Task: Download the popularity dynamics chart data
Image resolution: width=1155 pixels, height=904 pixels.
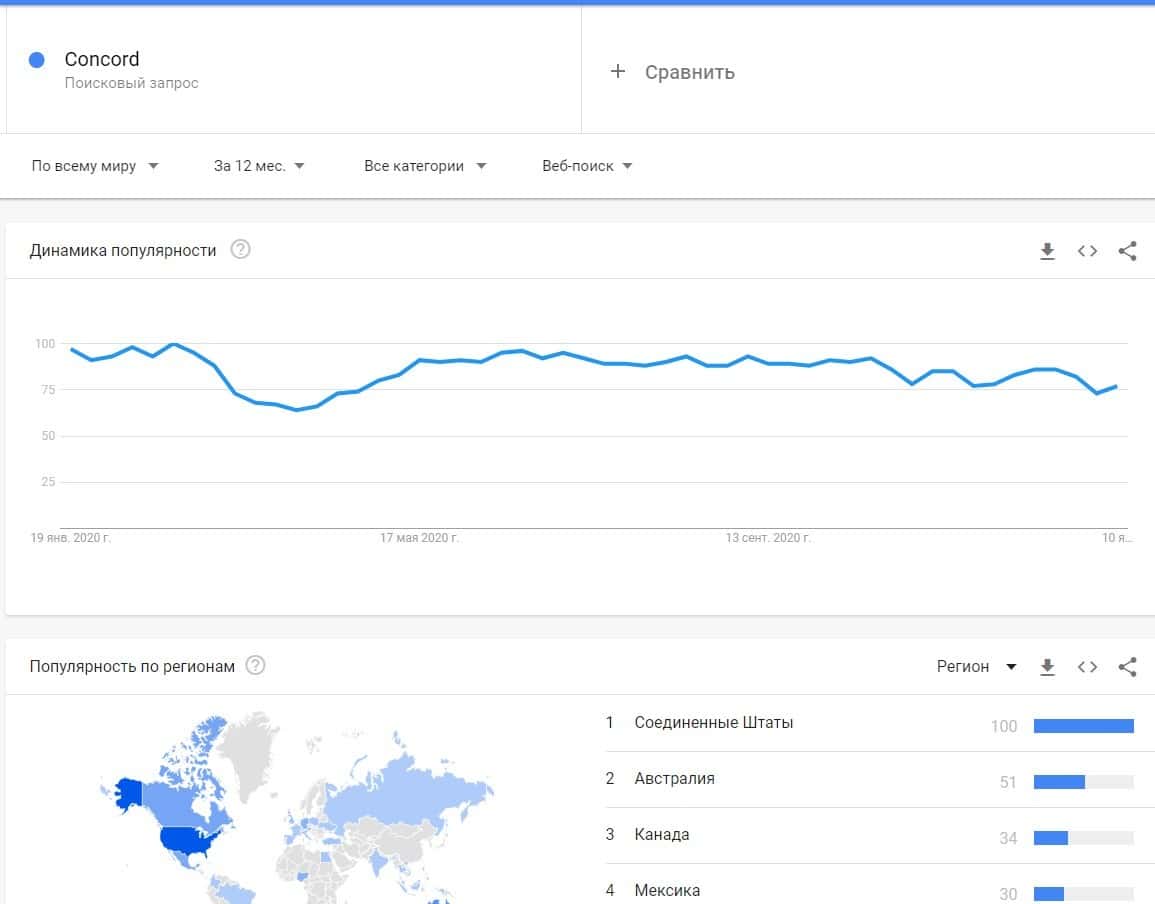Action: coord(1047,251)
